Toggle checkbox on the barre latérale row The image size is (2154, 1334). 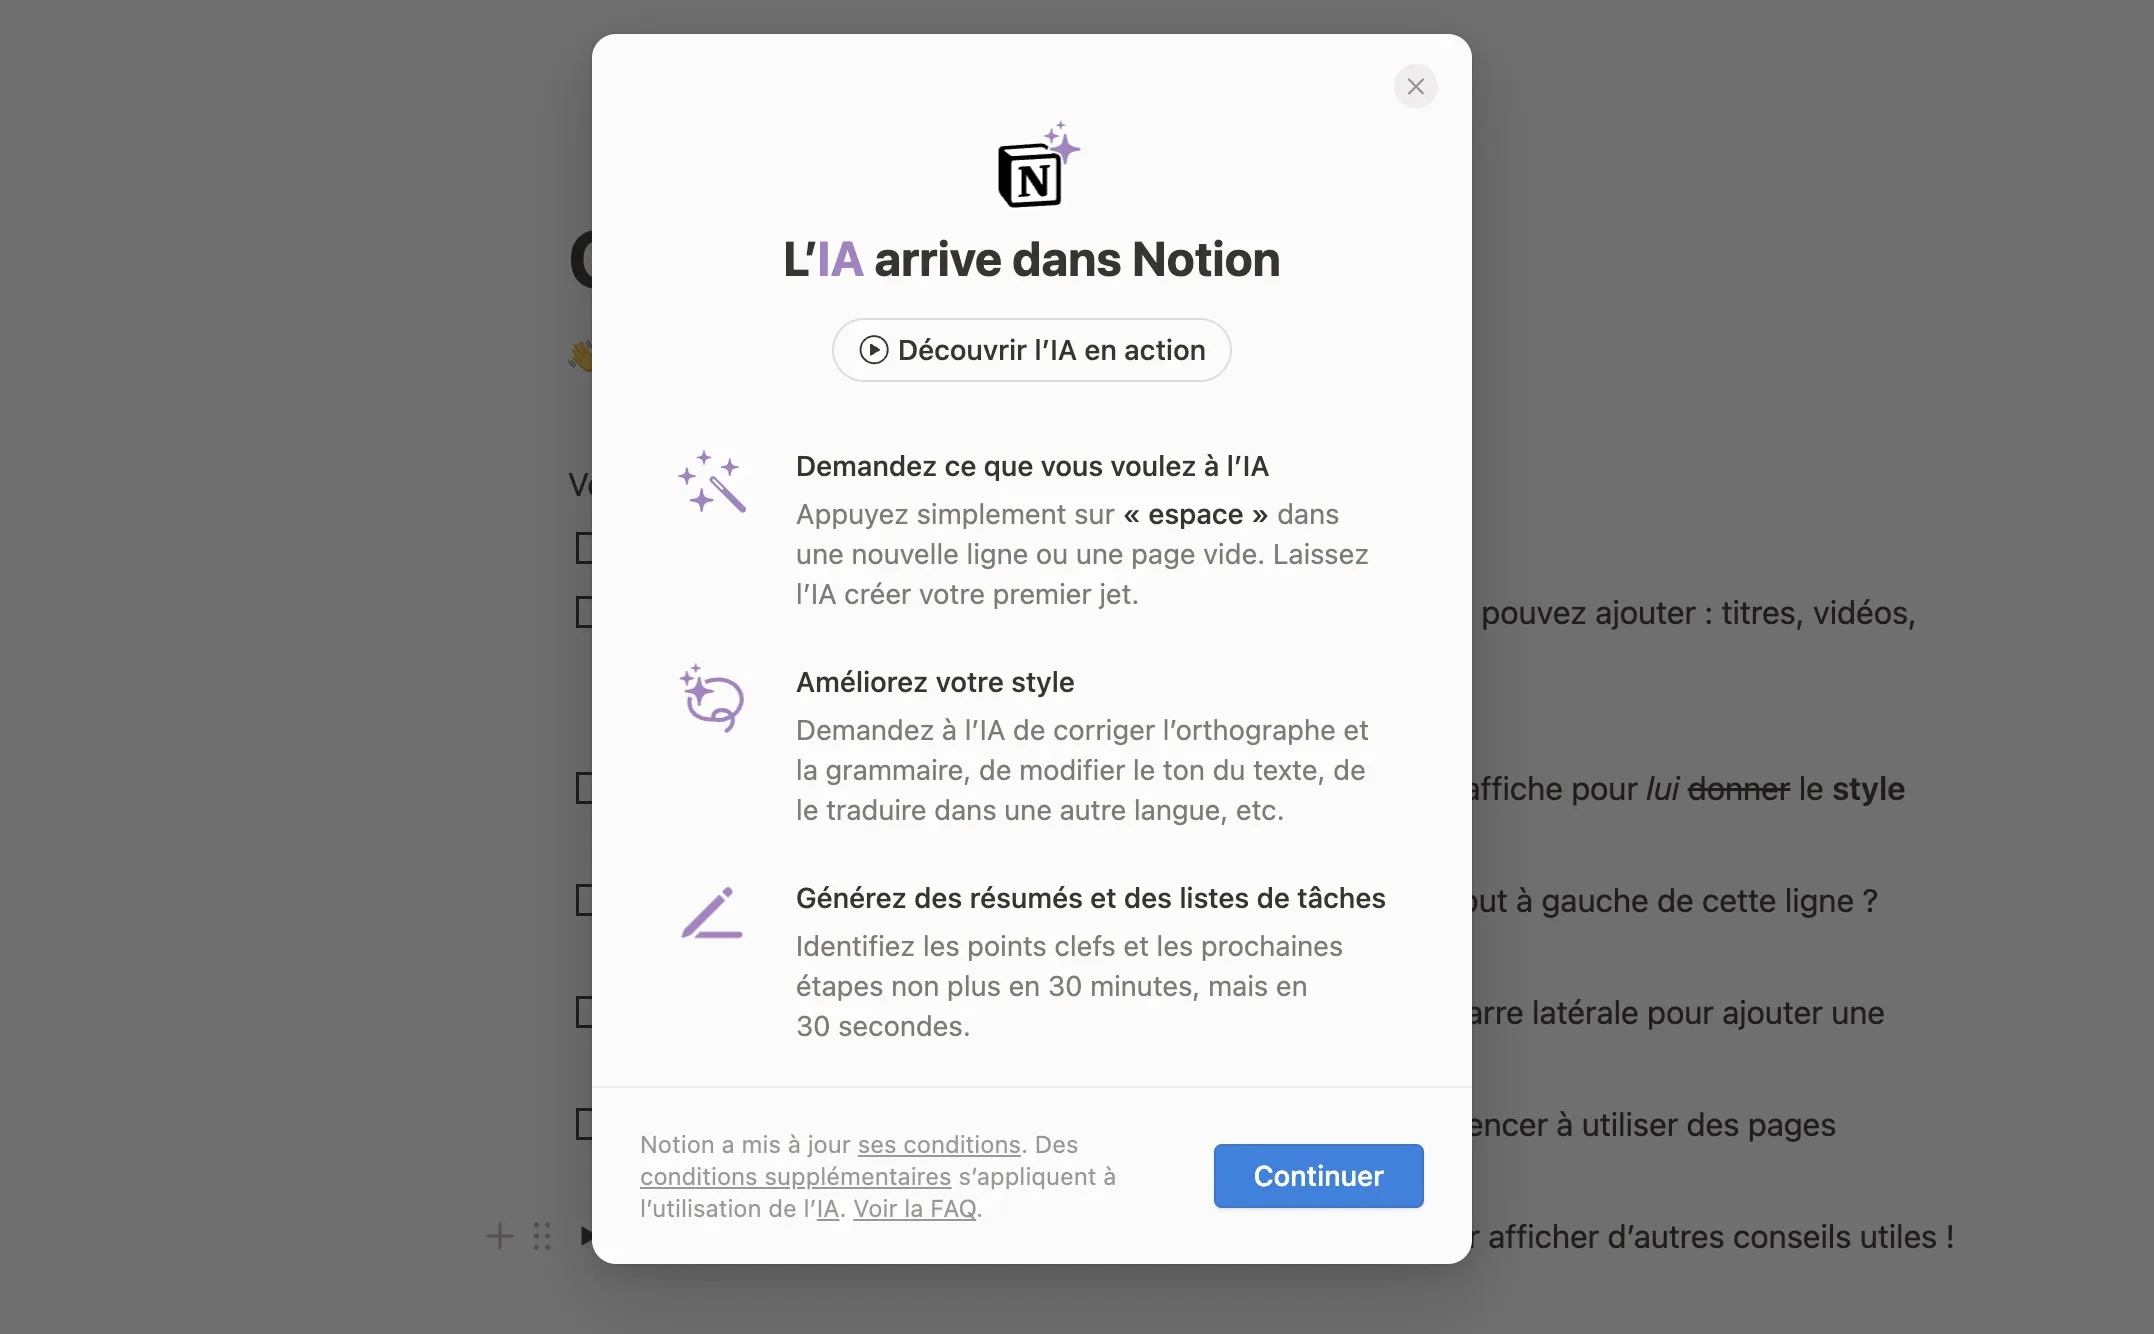[585, 1012]
